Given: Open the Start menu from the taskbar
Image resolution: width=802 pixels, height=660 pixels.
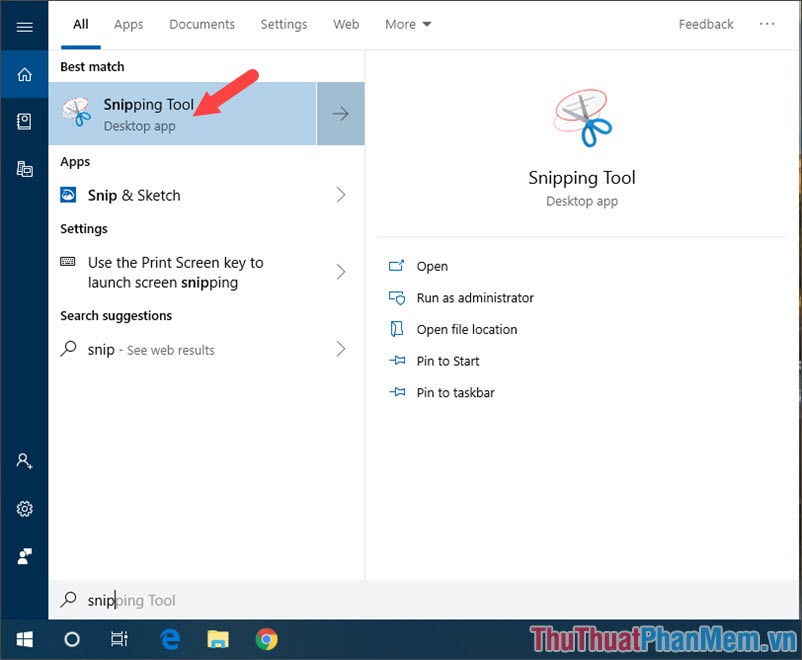Looking at the screenshot, I should pos(24,638).
